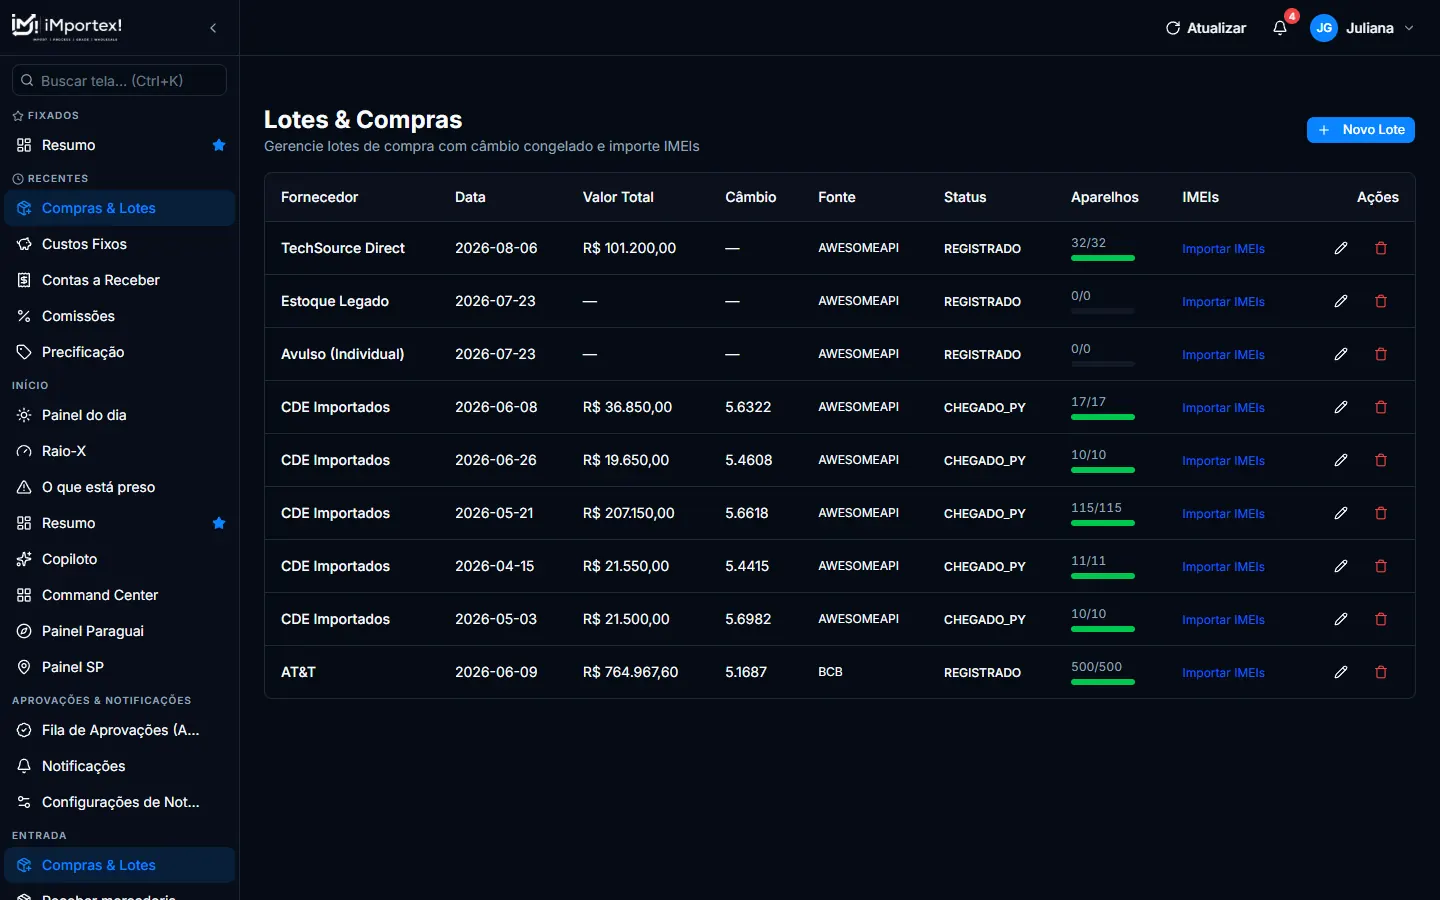
Task: Open Painel Paraguai
Action: 119,631
